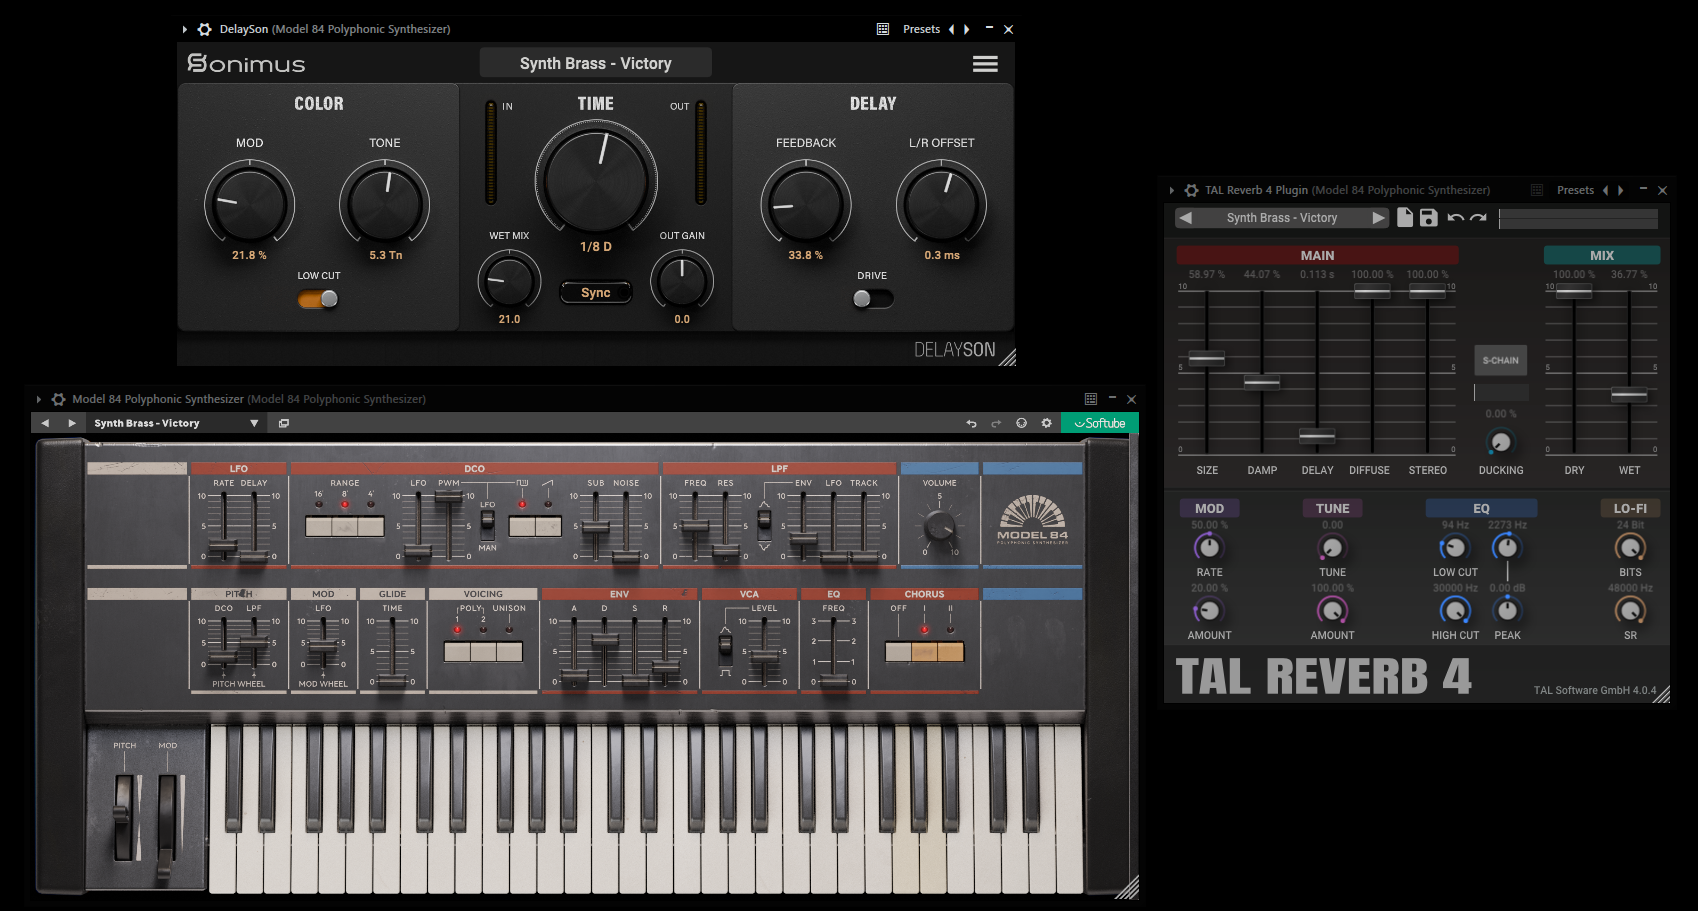Open Model 84 settings gear in toolbar
1698x911 pixels.
coord(1046,423)
